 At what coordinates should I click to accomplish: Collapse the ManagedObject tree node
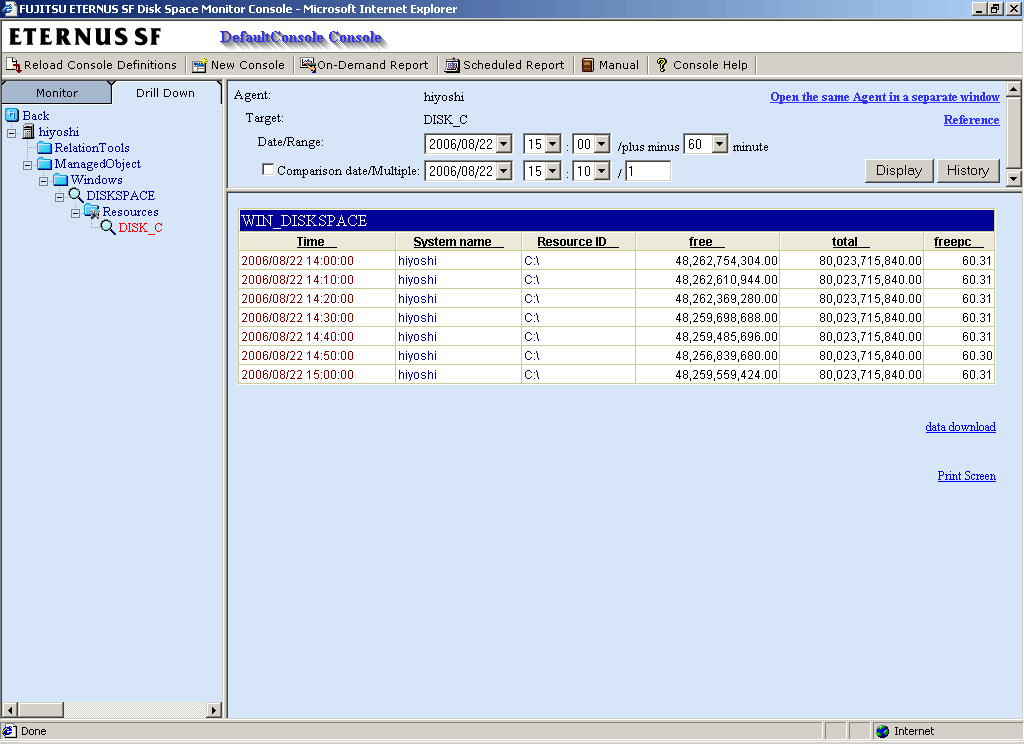pyautogui.click(x=28, y=164)
